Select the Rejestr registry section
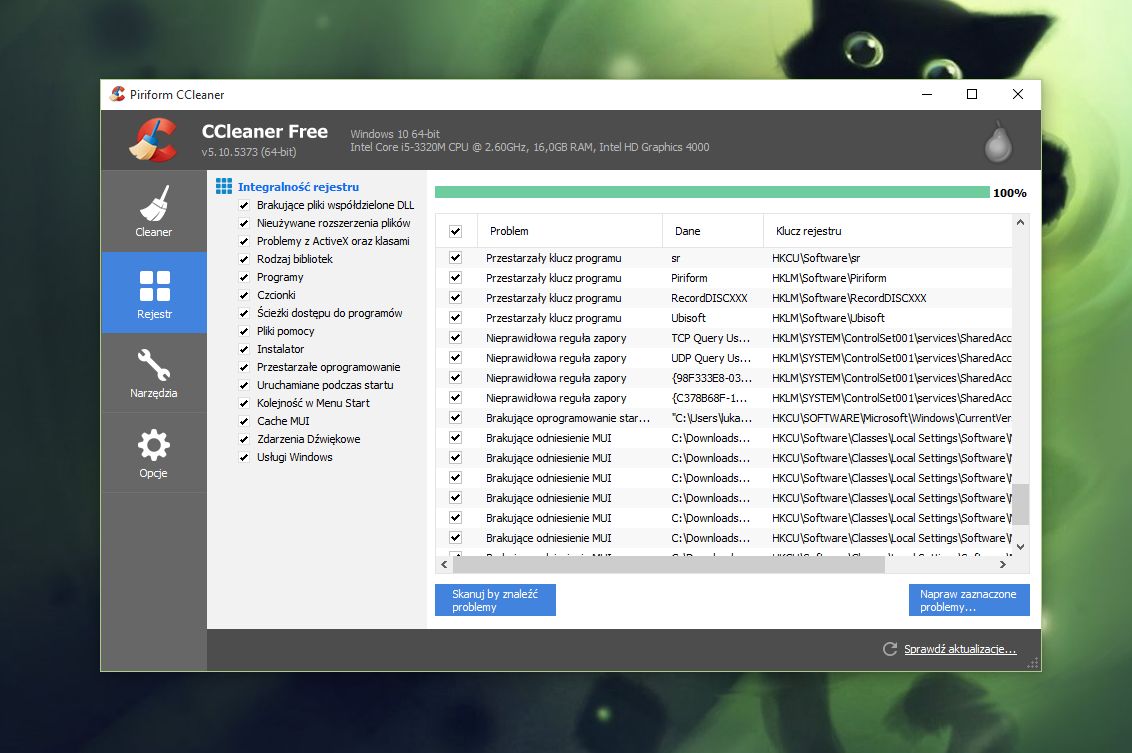The height and width of the screenshot is (753, 1132). 154,292
